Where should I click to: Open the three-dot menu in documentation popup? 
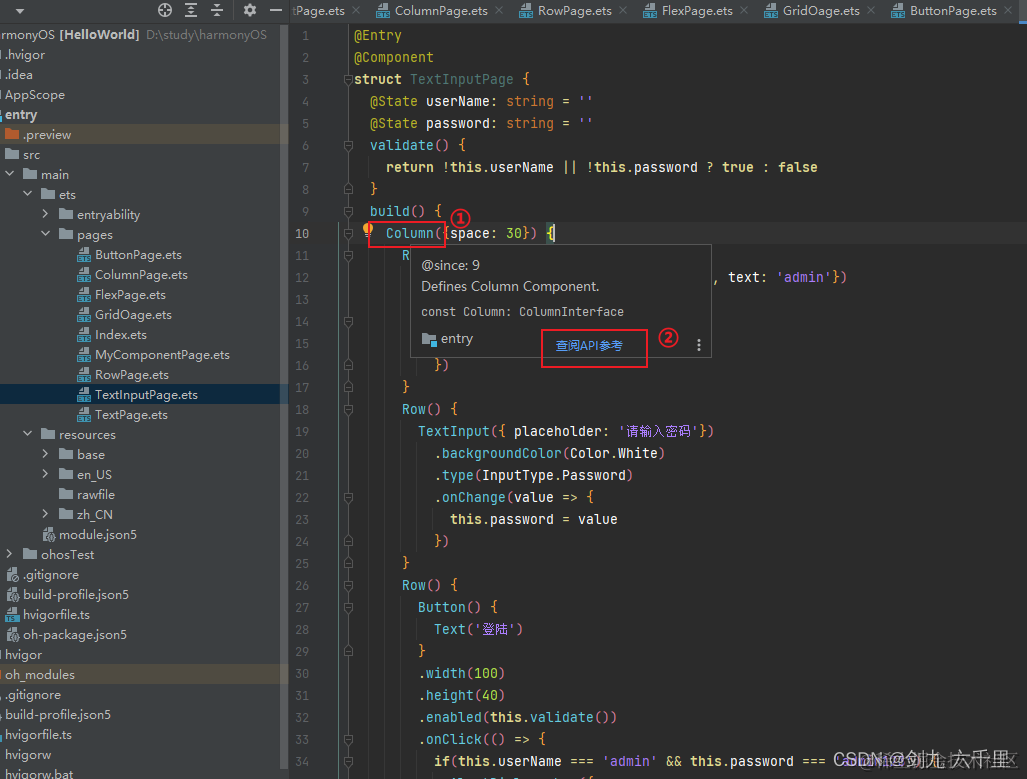coord(699,345)
